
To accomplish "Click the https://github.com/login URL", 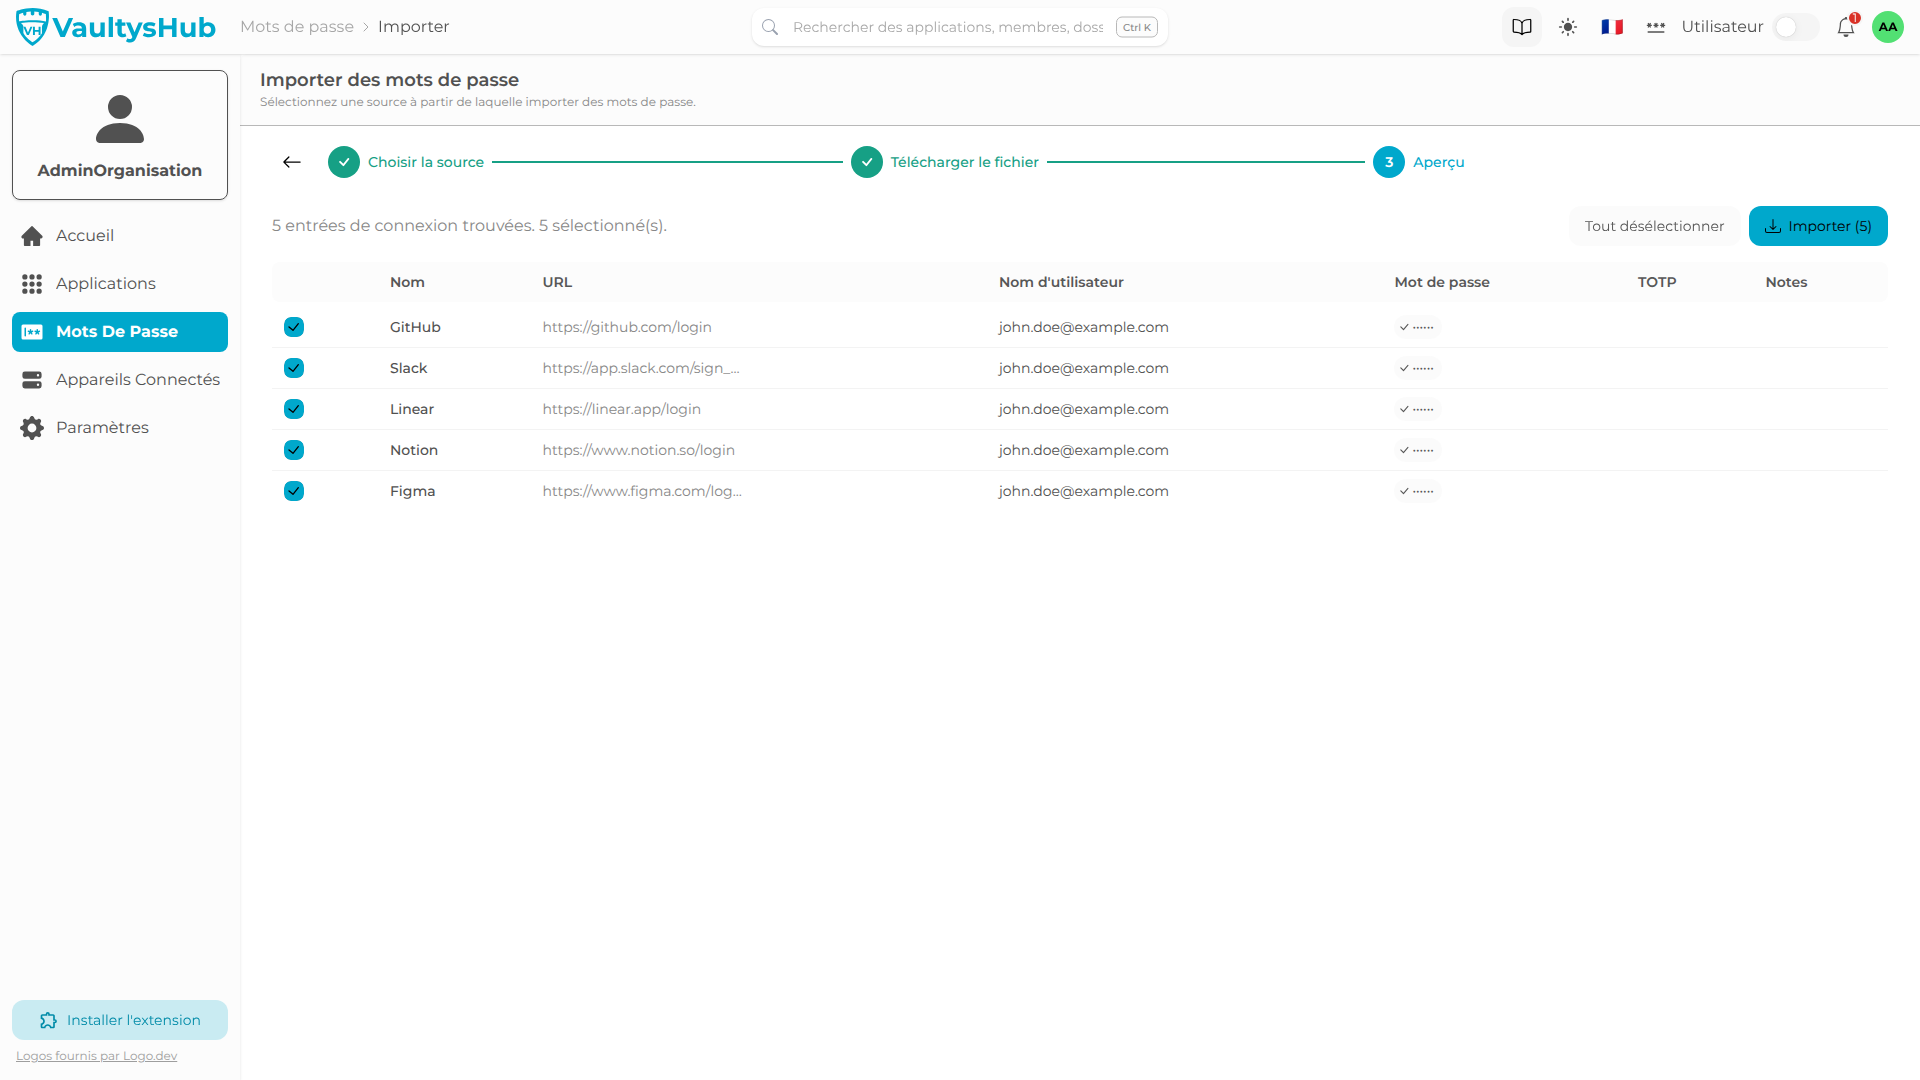I will (x=627, y=327).
